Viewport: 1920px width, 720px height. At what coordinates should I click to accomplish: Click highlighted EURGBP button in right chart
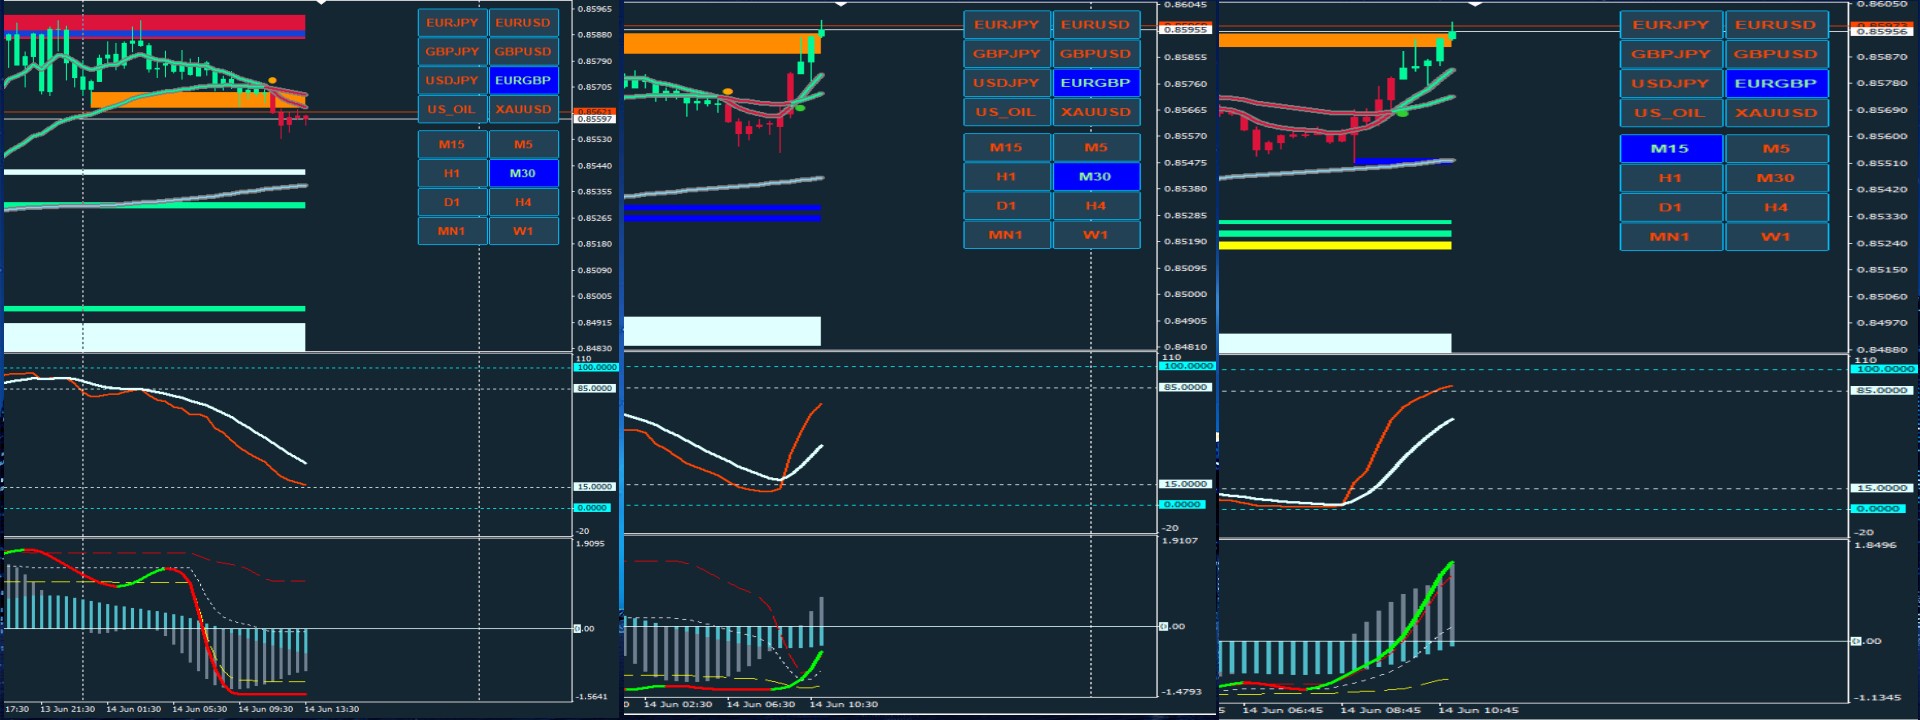tap(1776, 84)
